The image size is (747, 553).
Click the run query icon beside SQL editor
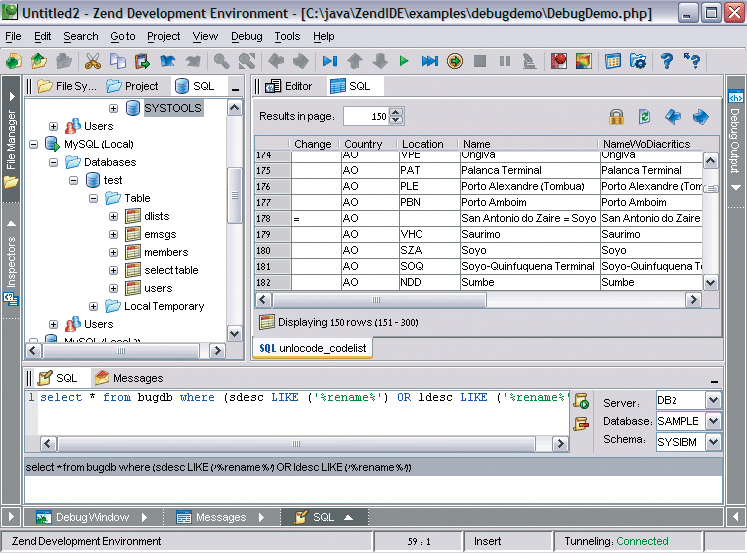[581, 401]
